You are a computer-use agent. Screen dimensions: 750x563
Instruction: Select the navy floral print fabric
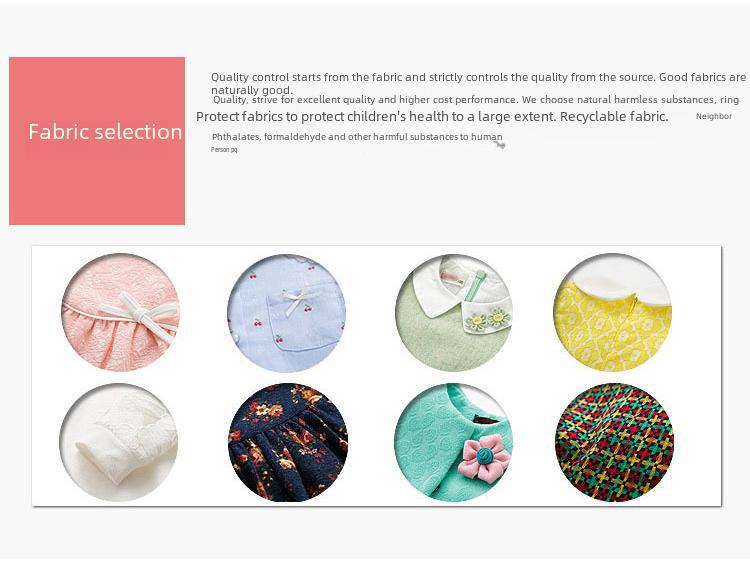(x=288, y=442)
